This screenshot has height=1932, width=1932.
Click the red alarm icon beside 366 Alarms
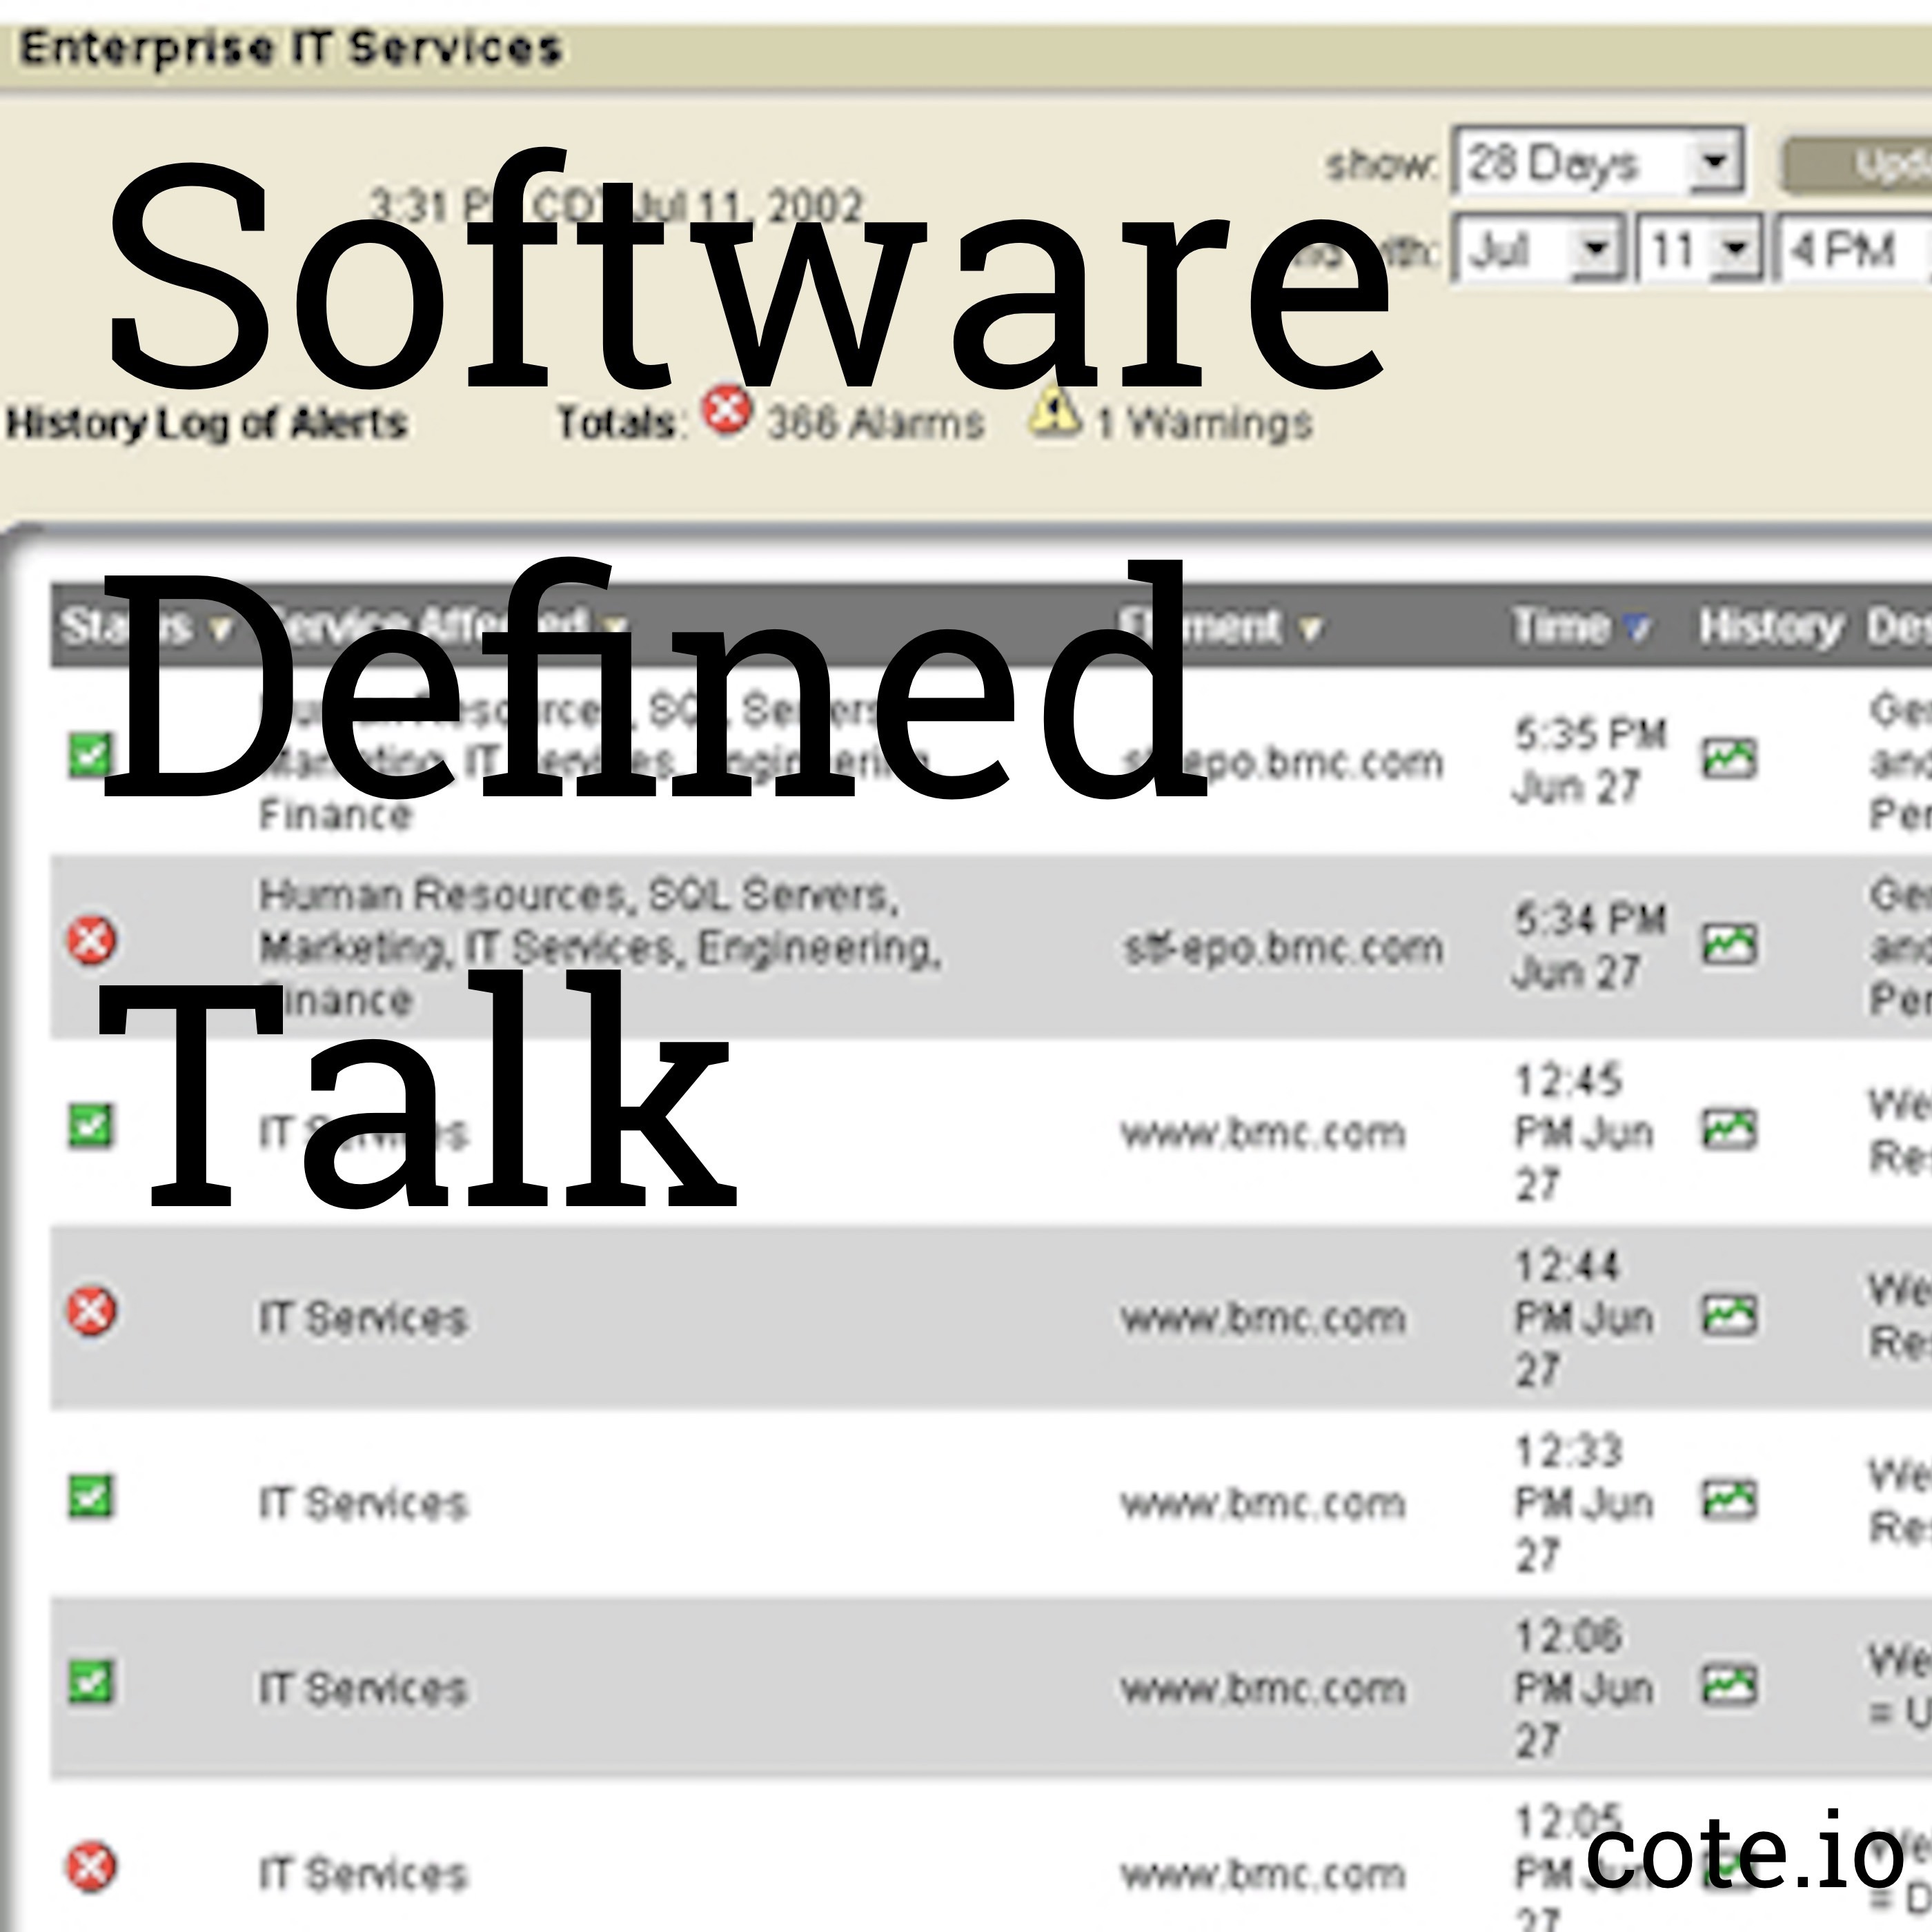click(x=726, y=410)
